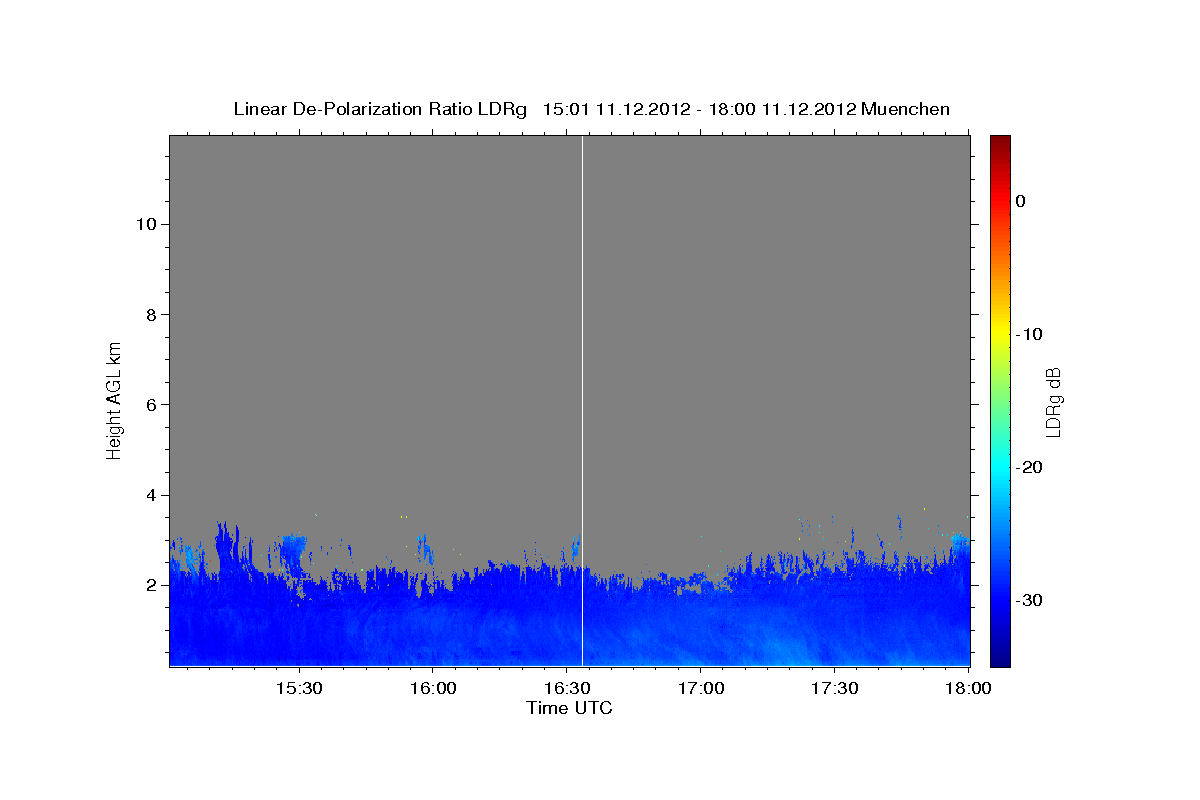
Task: Click the 'LDRg dB' colorbar label
Action: coord(1052,401)
